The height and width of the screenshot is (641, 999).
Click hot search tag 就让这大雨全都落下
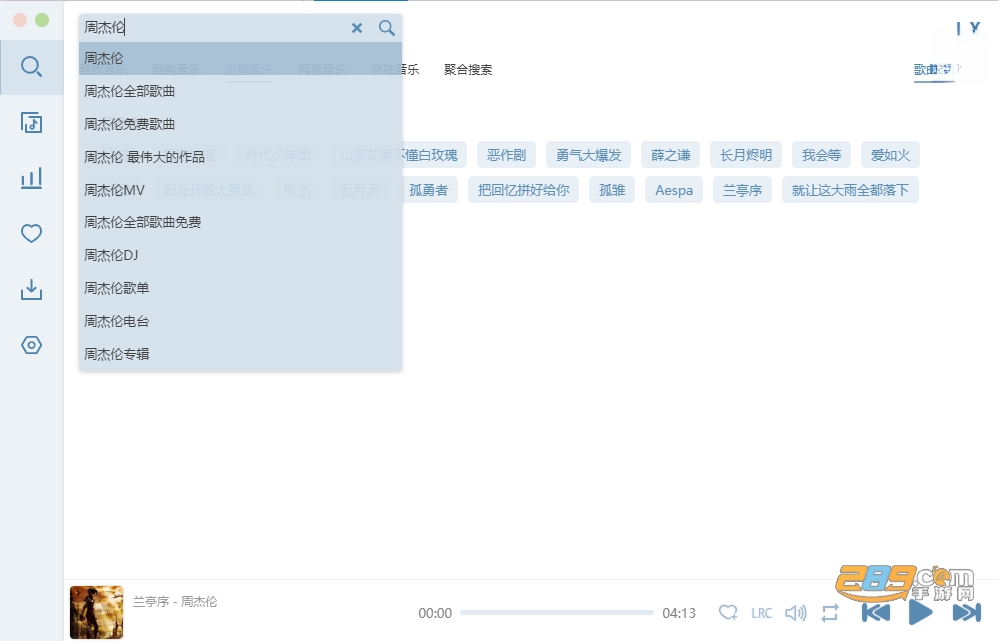[851, 190]
